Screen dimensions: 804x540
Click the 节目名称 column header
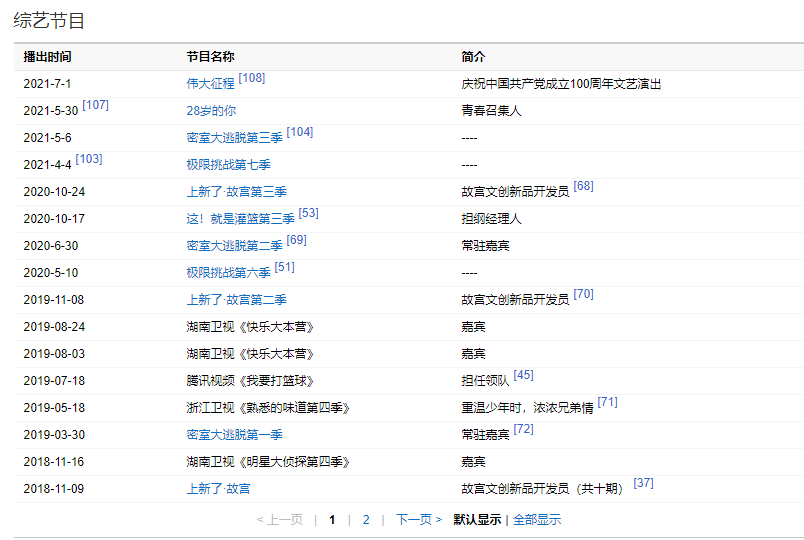210,57
